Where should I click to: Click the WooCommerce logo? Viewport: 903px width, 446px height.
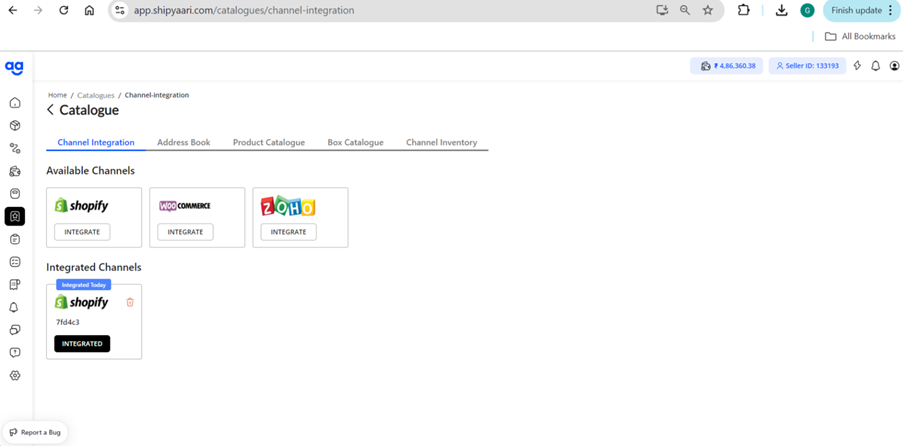pyautogui.click(x=185, y=206)
